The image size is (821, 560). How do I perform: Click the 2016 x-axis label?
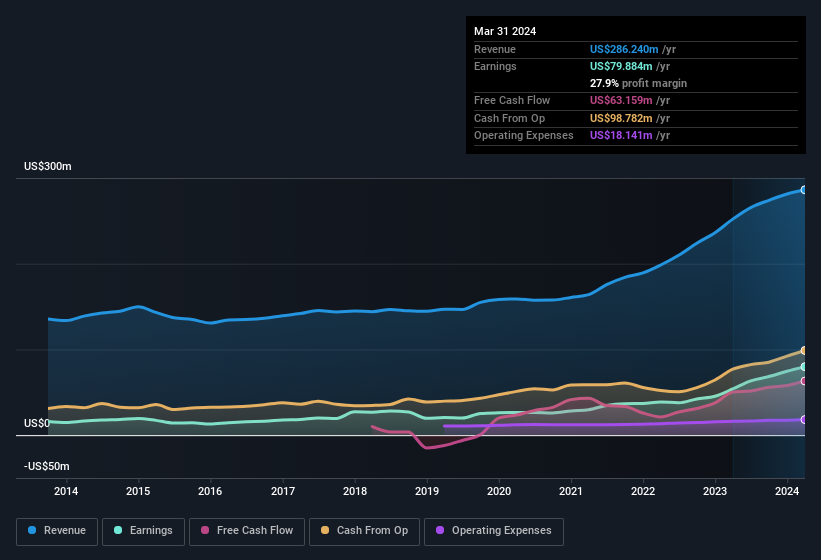(210, 491)
